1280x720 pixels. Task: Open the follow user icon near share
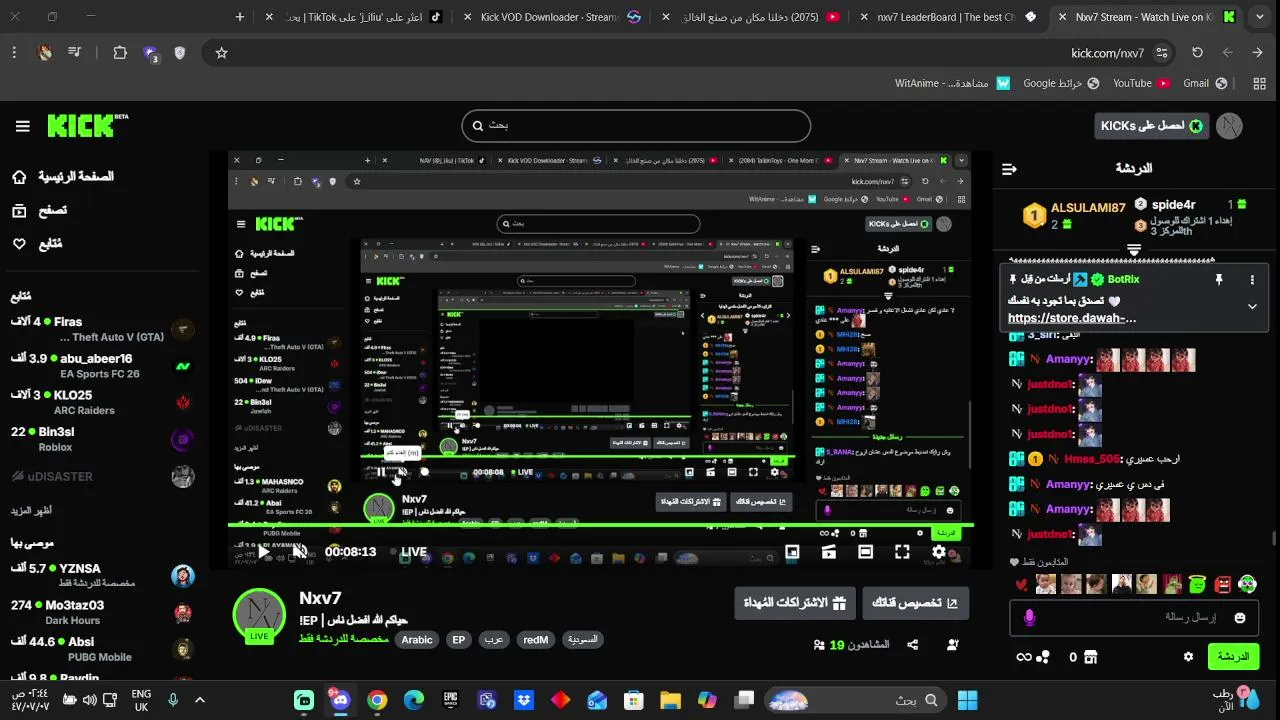tap(952, 645)
